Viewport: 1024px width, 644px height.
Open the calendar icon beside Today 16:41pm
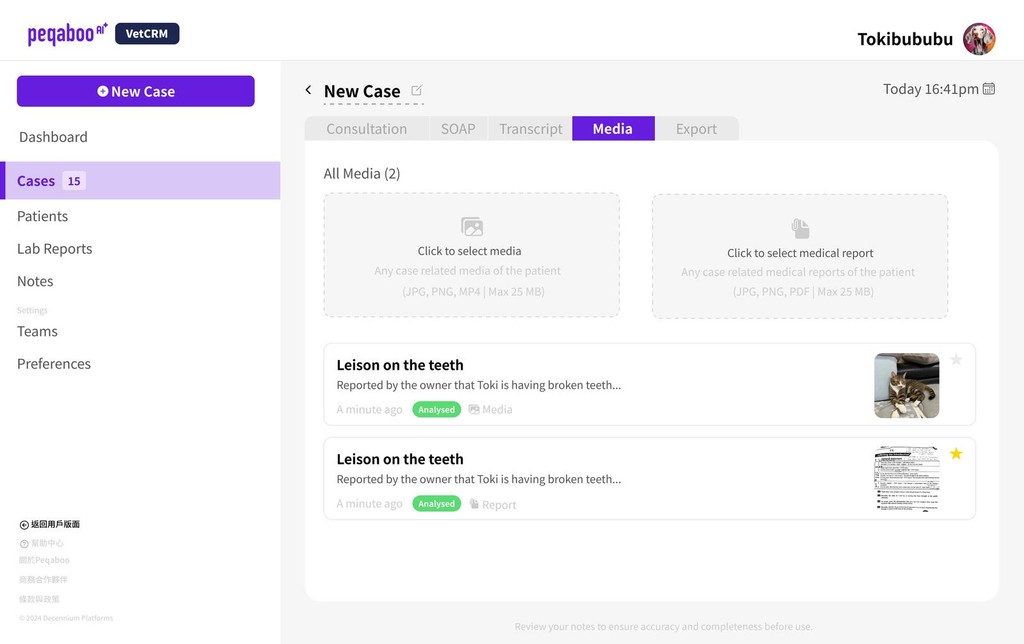tap(989, 89)
